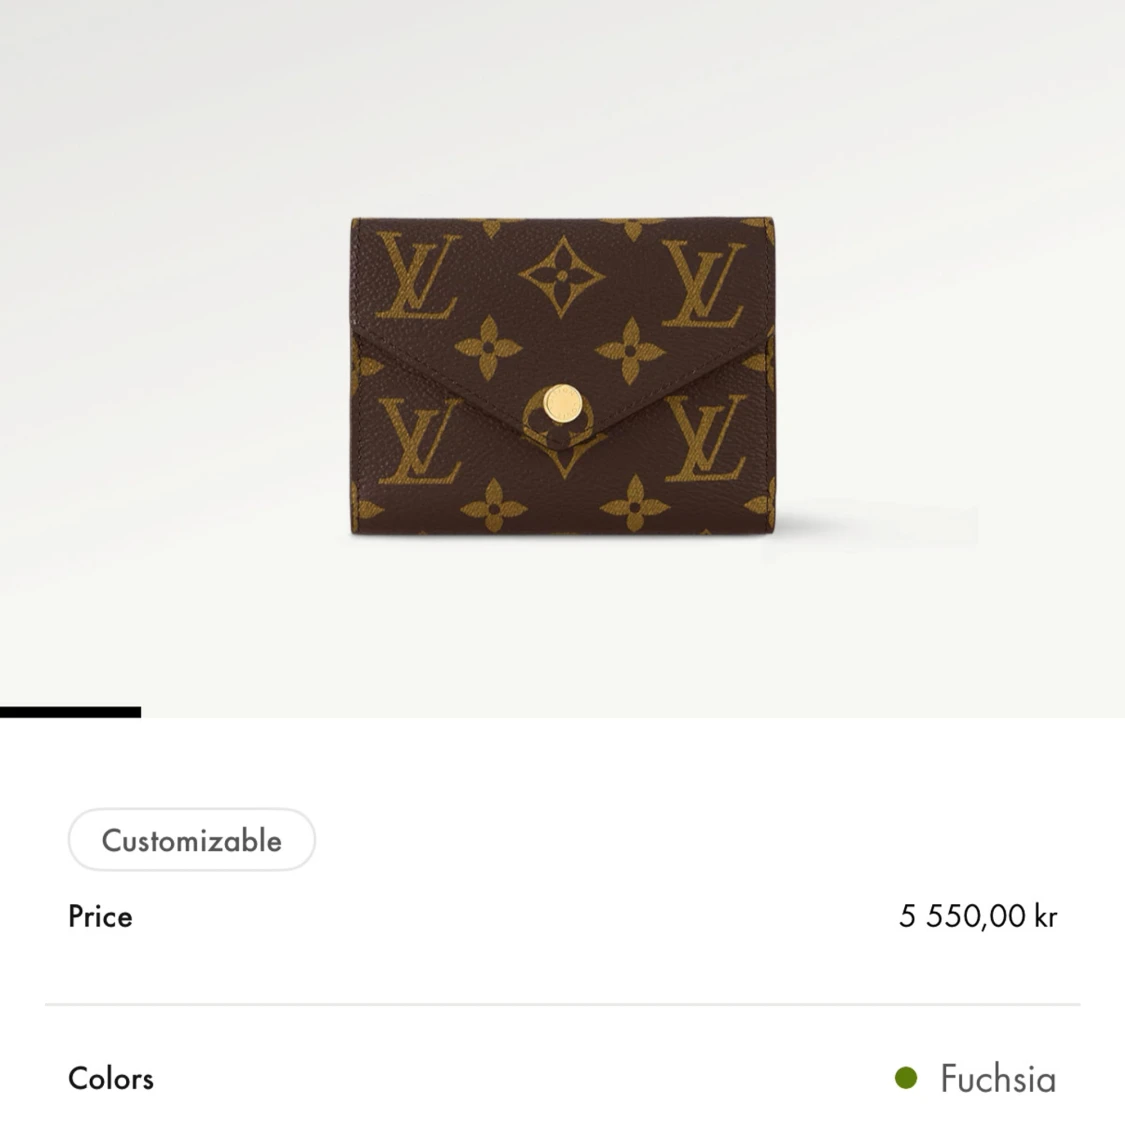Click the black carousel progress indicator
Screen dimensions: 1125x1124
point(70,712)
